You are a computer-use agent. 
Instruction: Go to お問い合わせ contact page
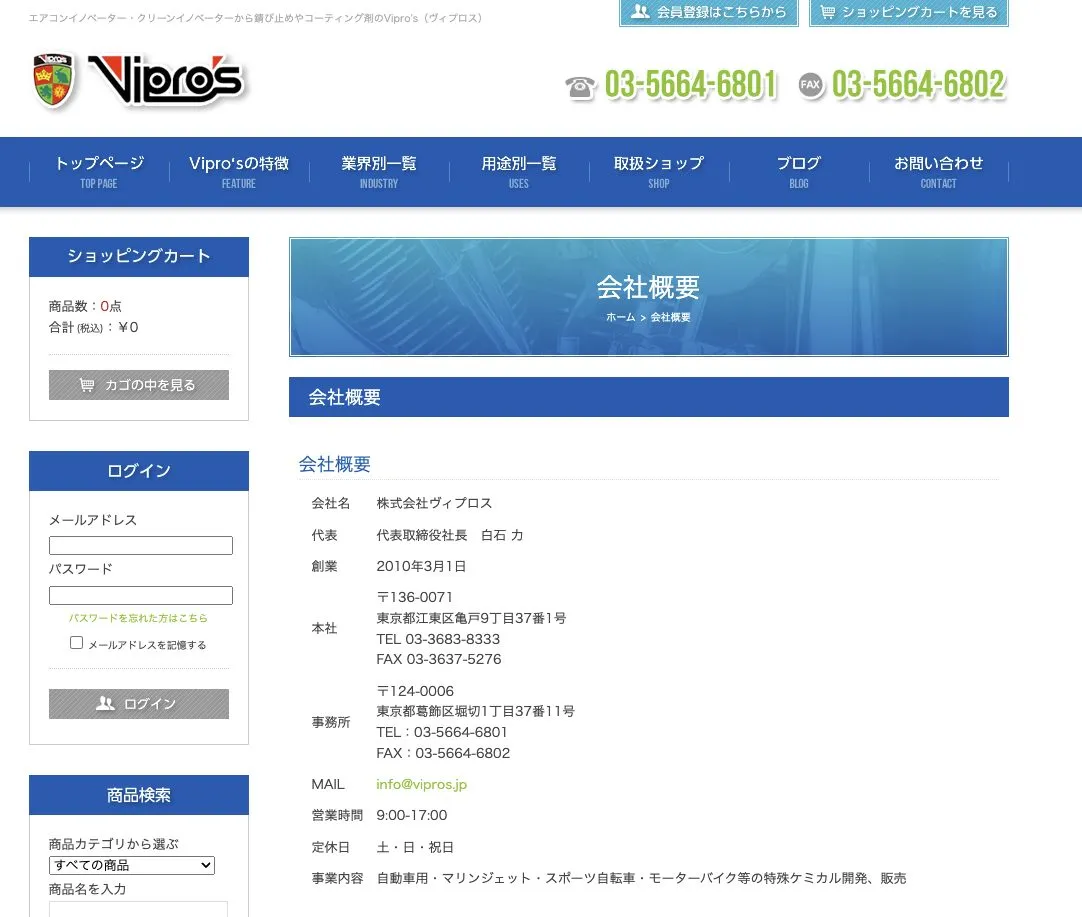click(x=938, y=171)
